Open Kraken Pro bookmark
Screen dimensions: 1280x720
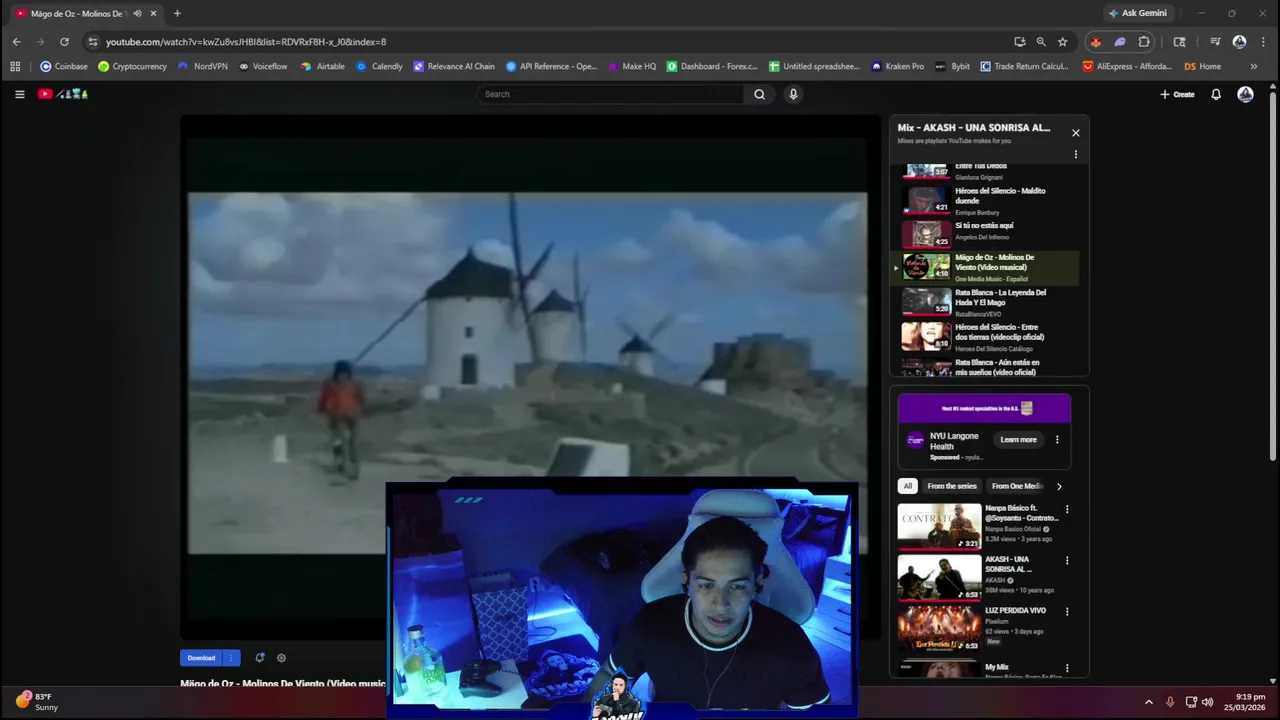point(897,66)
